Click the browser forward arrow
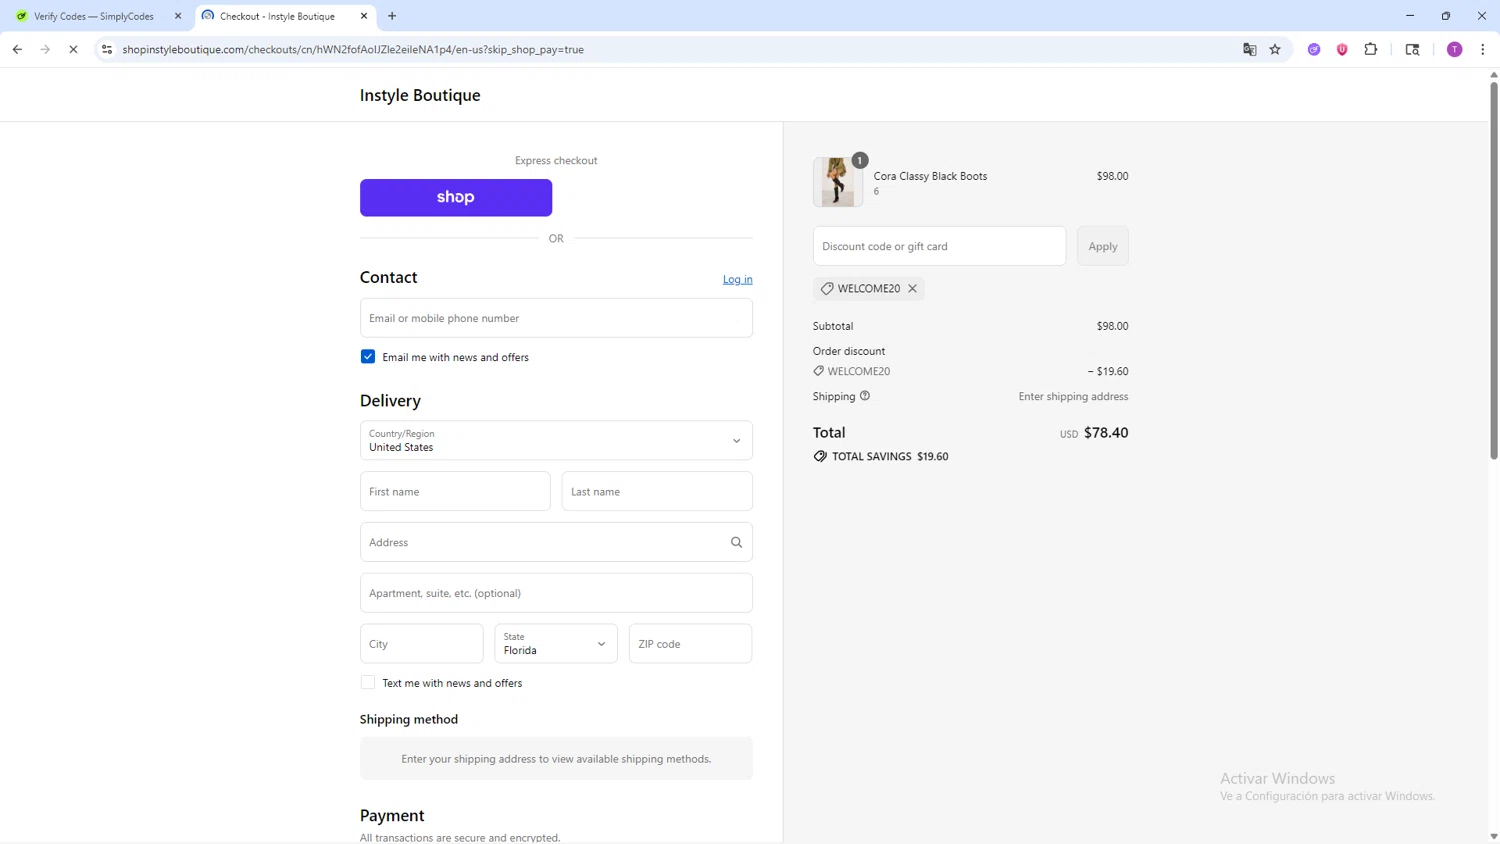The width and height of the screenshot is (1500, 844). (x=45, y=49)
